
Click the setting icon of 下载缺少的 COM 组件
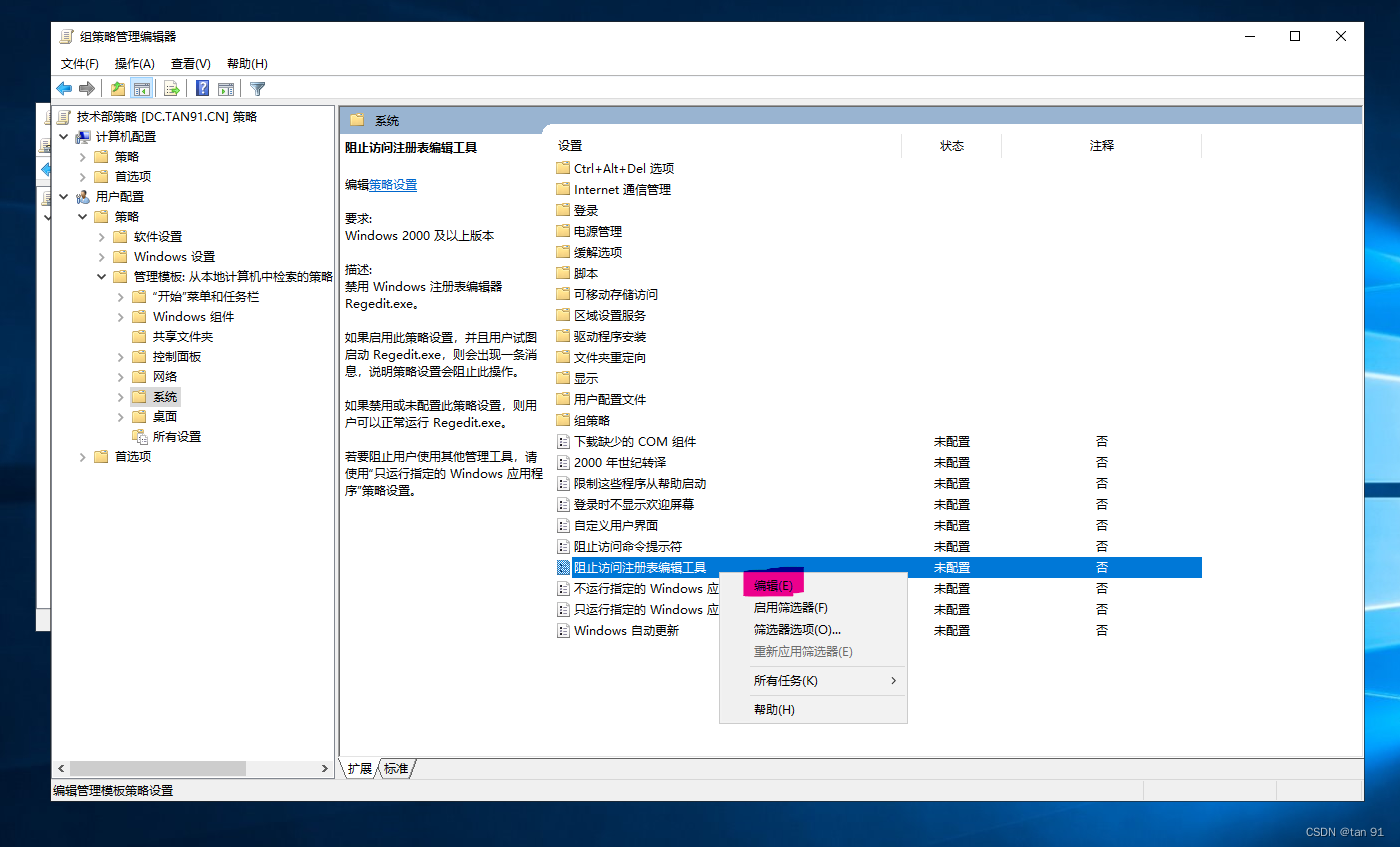coord(563,441)
